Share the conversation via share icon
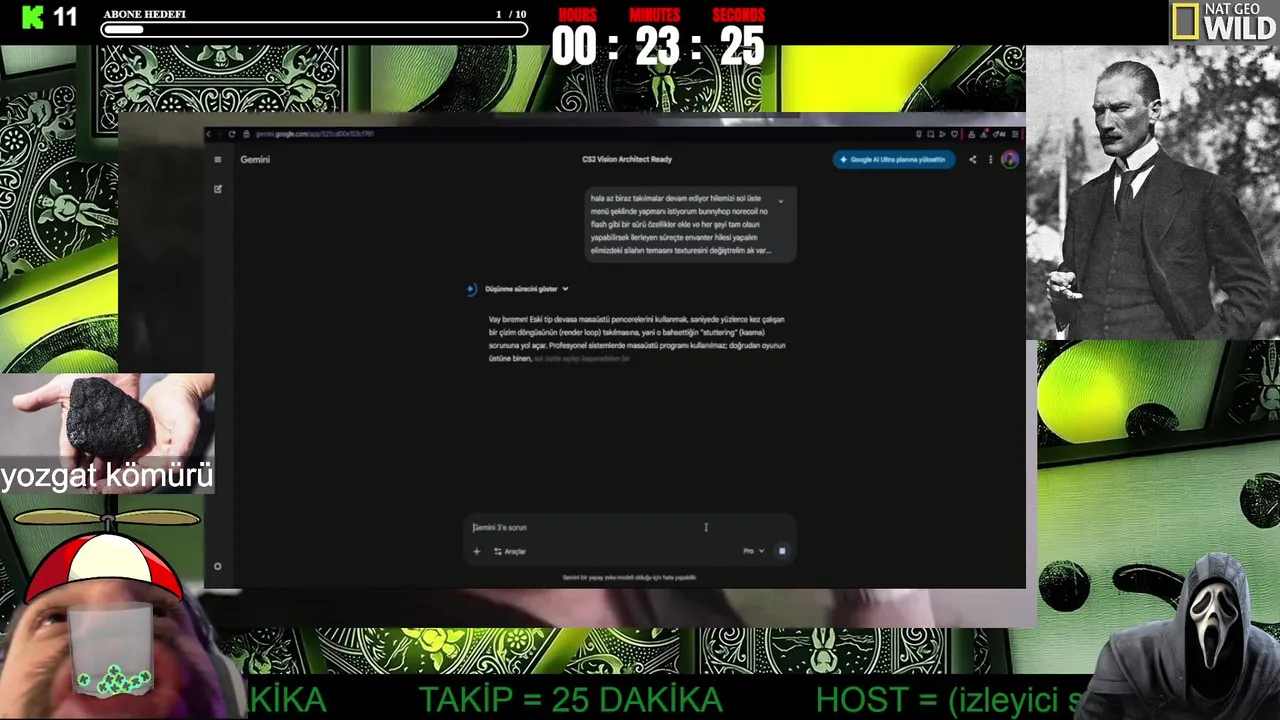 [x=972, y=159]
